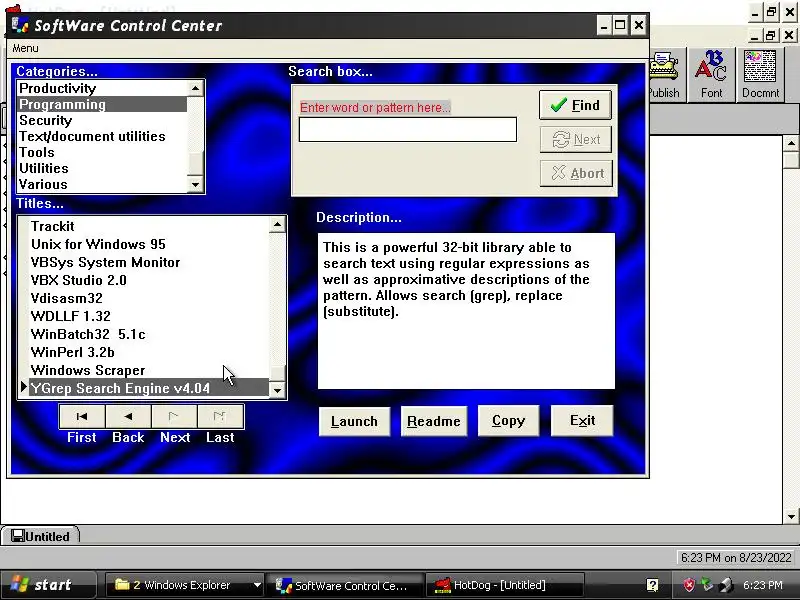Click the description text box

pos(466,311)
